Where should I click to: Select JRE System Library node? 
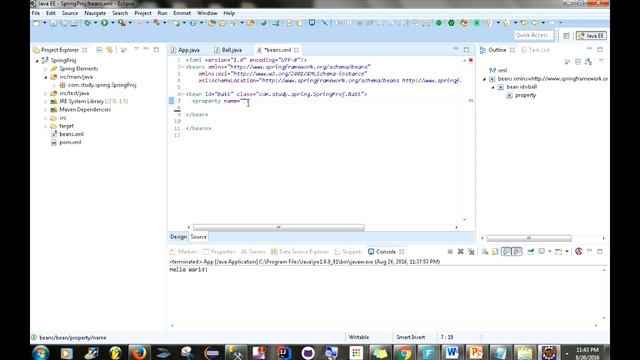click(89, 102)
